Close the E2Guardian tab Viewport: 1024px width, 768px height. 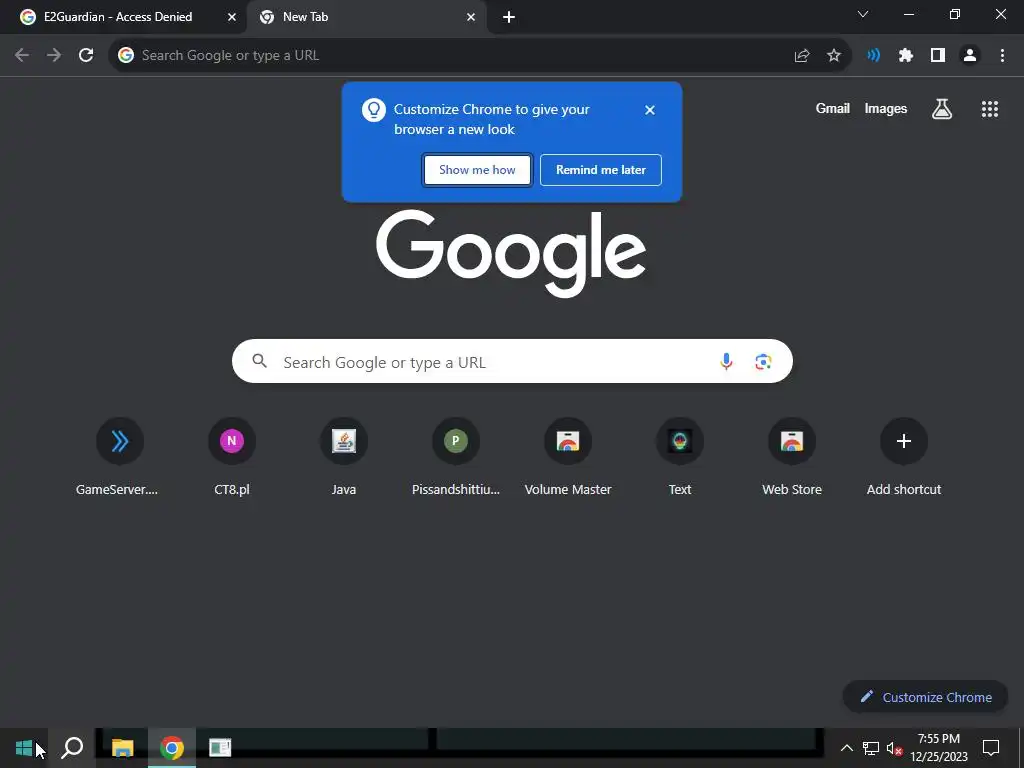(232, 17)
